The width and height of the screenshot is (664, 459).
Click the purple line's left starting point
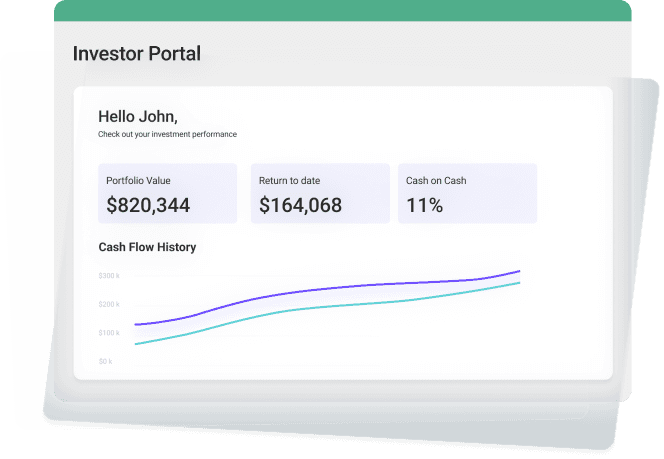135,324
